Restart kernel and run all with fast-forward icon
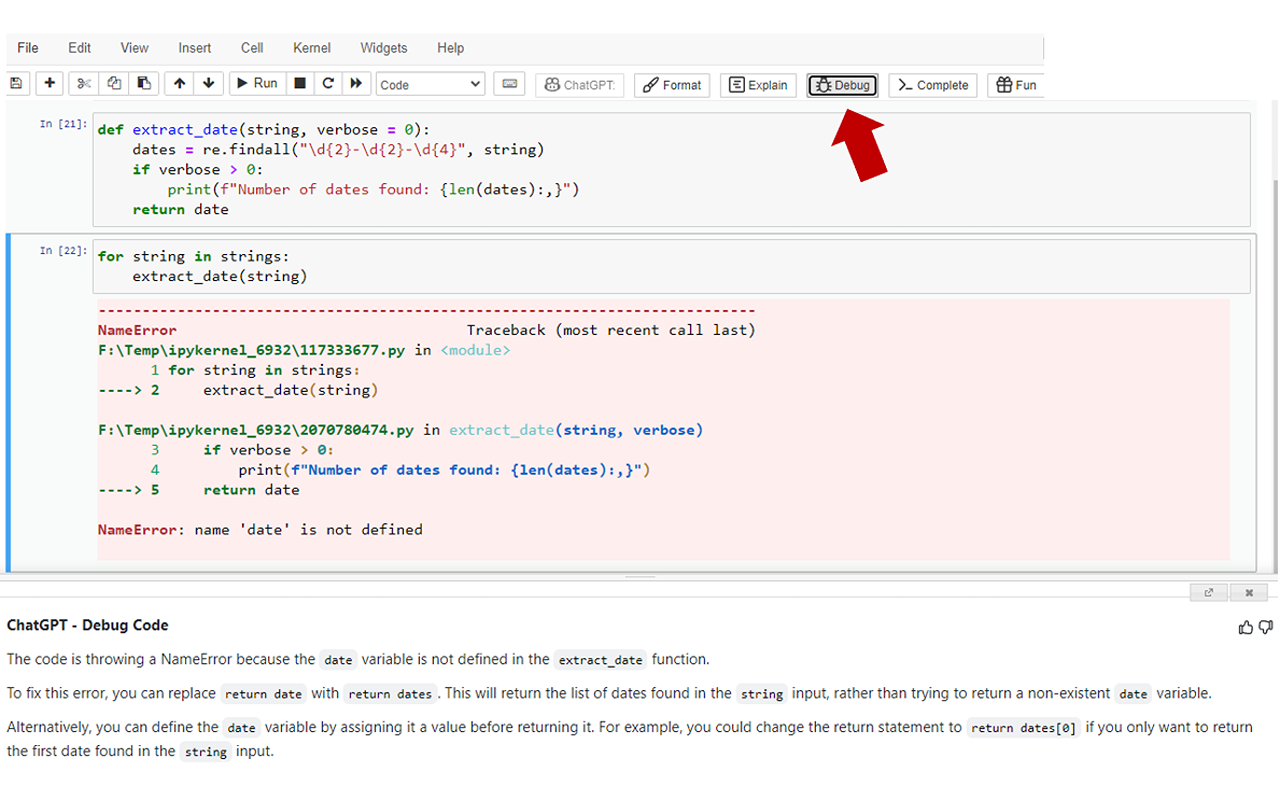 point(357,84)
